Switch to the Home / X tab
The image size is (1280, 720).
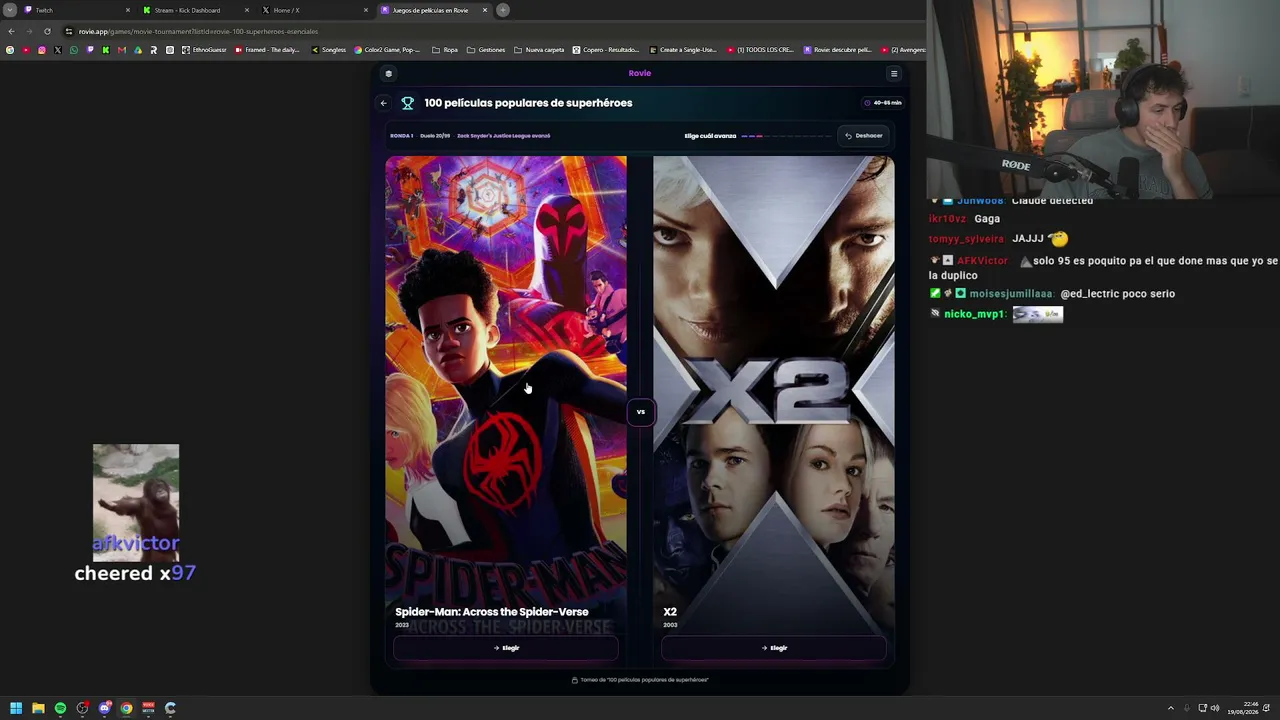(x=316, y=10)
